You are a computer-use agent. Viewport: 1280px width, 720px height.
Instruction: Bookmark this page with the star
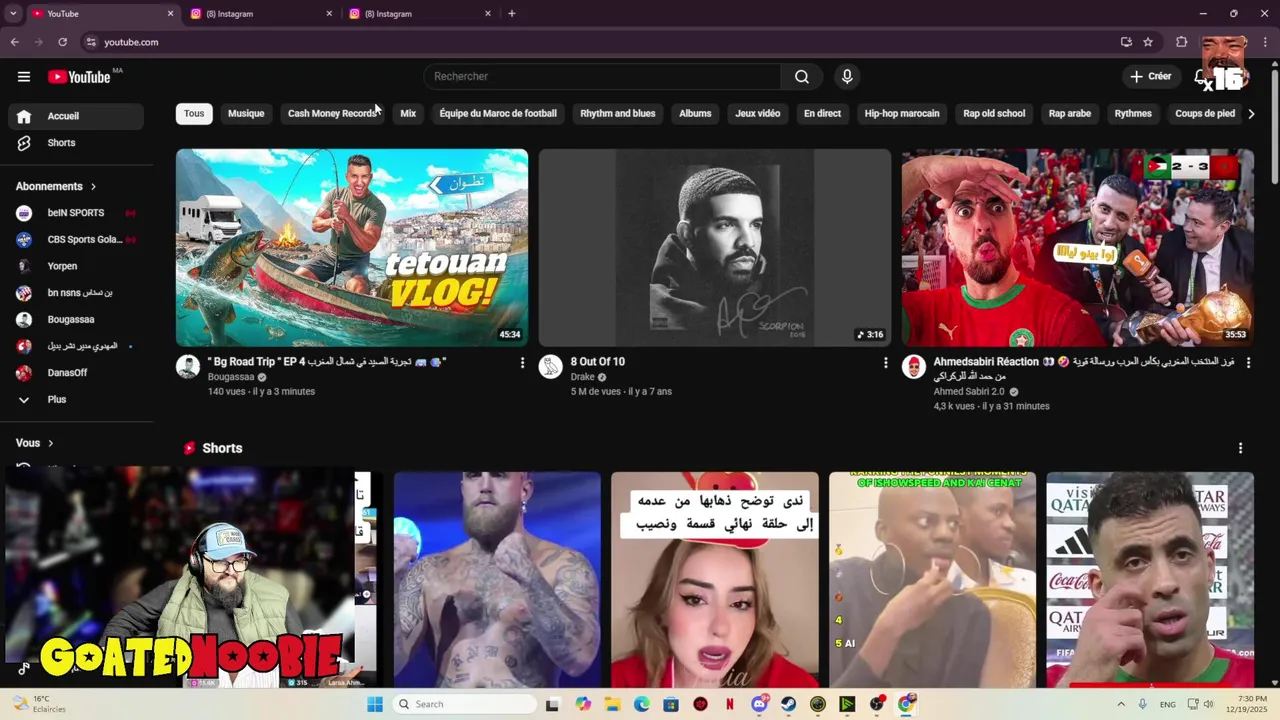[1148, 42]
